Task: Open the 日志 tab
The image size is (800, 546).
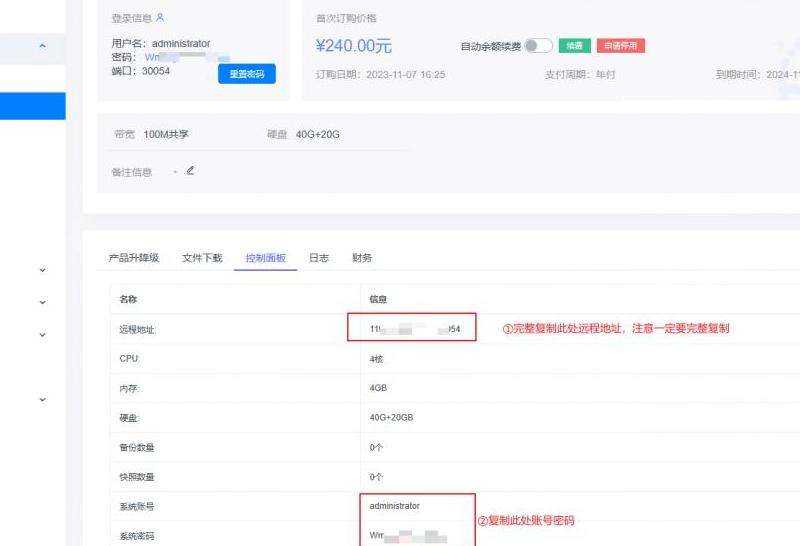Action: [x=319, y=258]
